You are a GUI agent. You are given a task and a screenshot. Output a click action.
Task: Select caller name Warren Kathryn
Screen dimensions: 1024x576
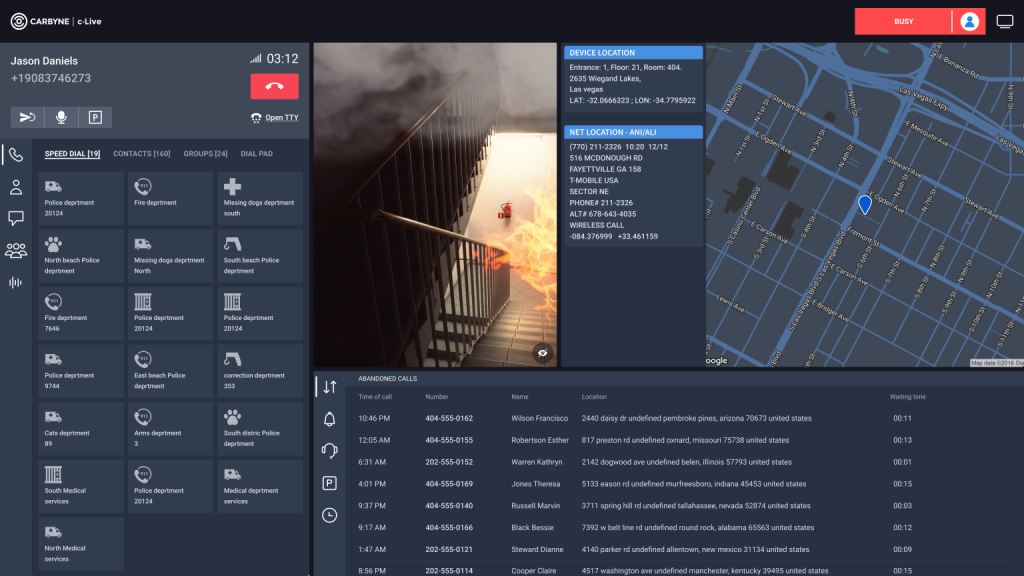(537, 462)
